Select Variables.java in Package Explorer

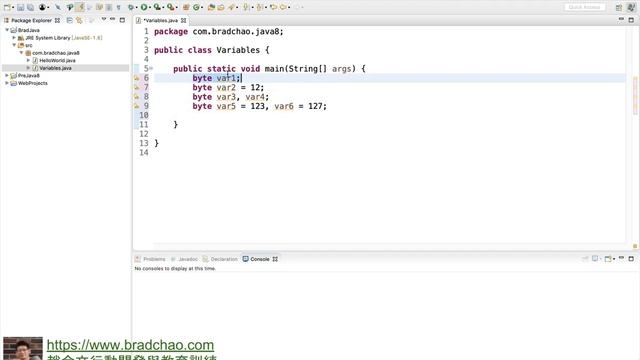[56, 68]
